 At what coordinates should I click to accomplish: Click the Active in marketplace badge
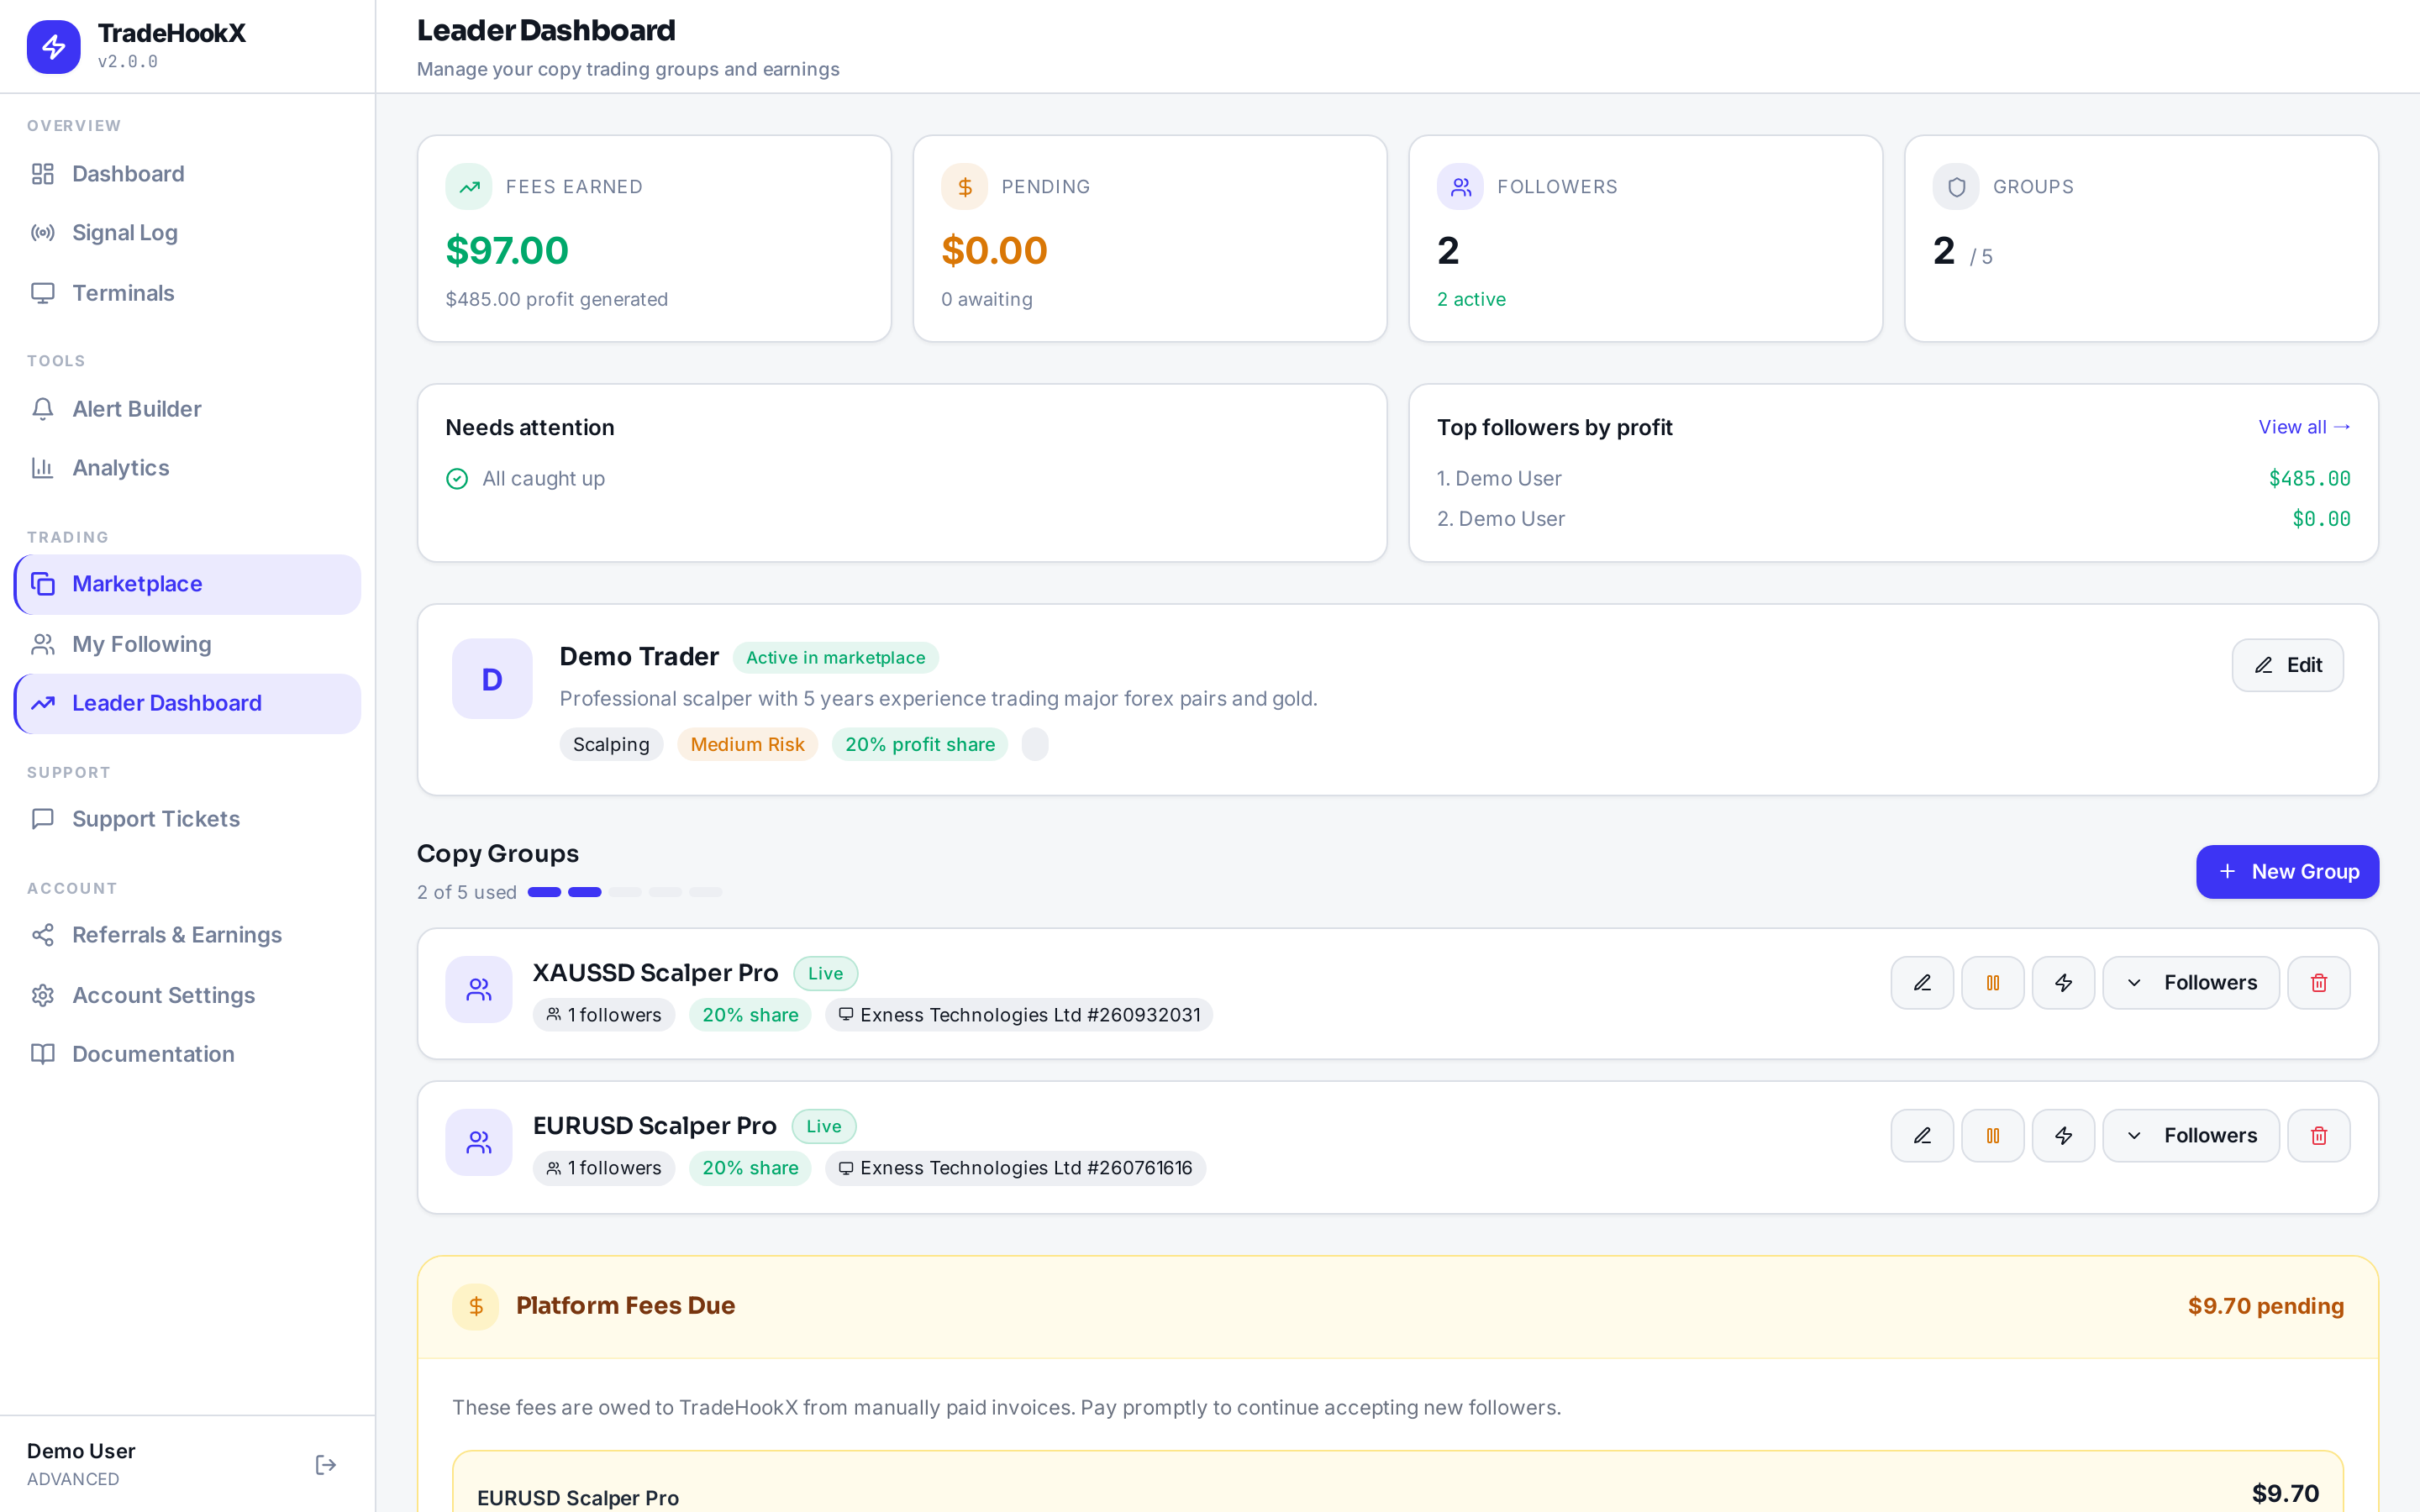[x=836, y=658]
